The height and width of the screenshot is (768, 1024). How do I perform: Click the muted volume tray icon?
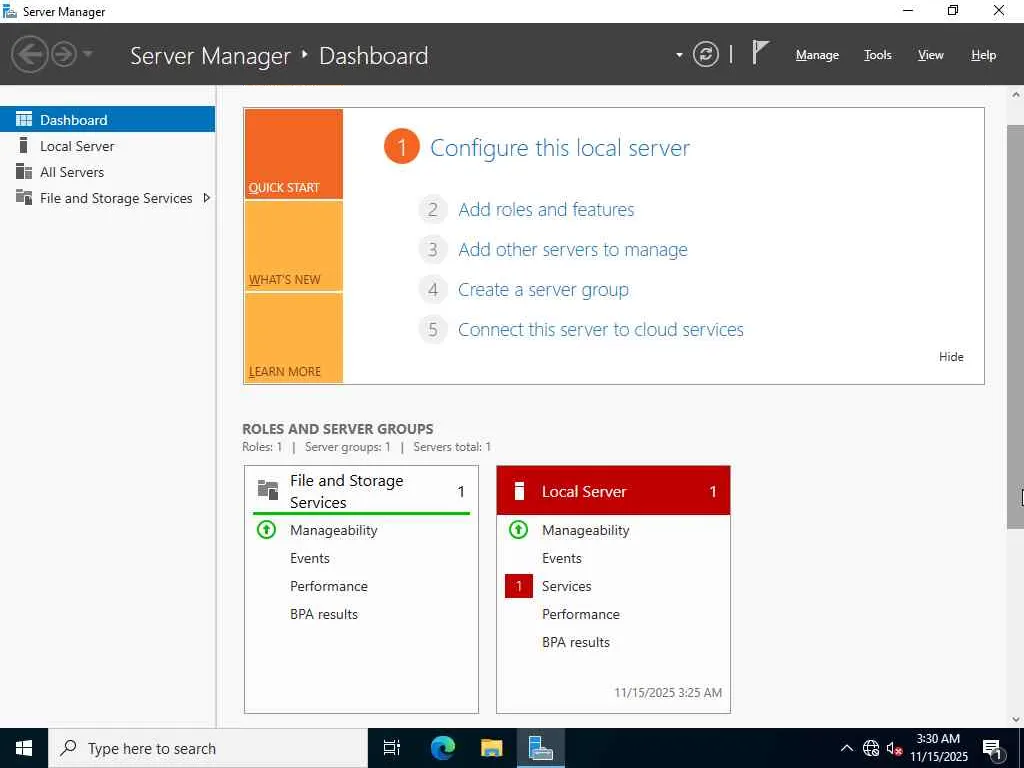[x=894, y=748]
